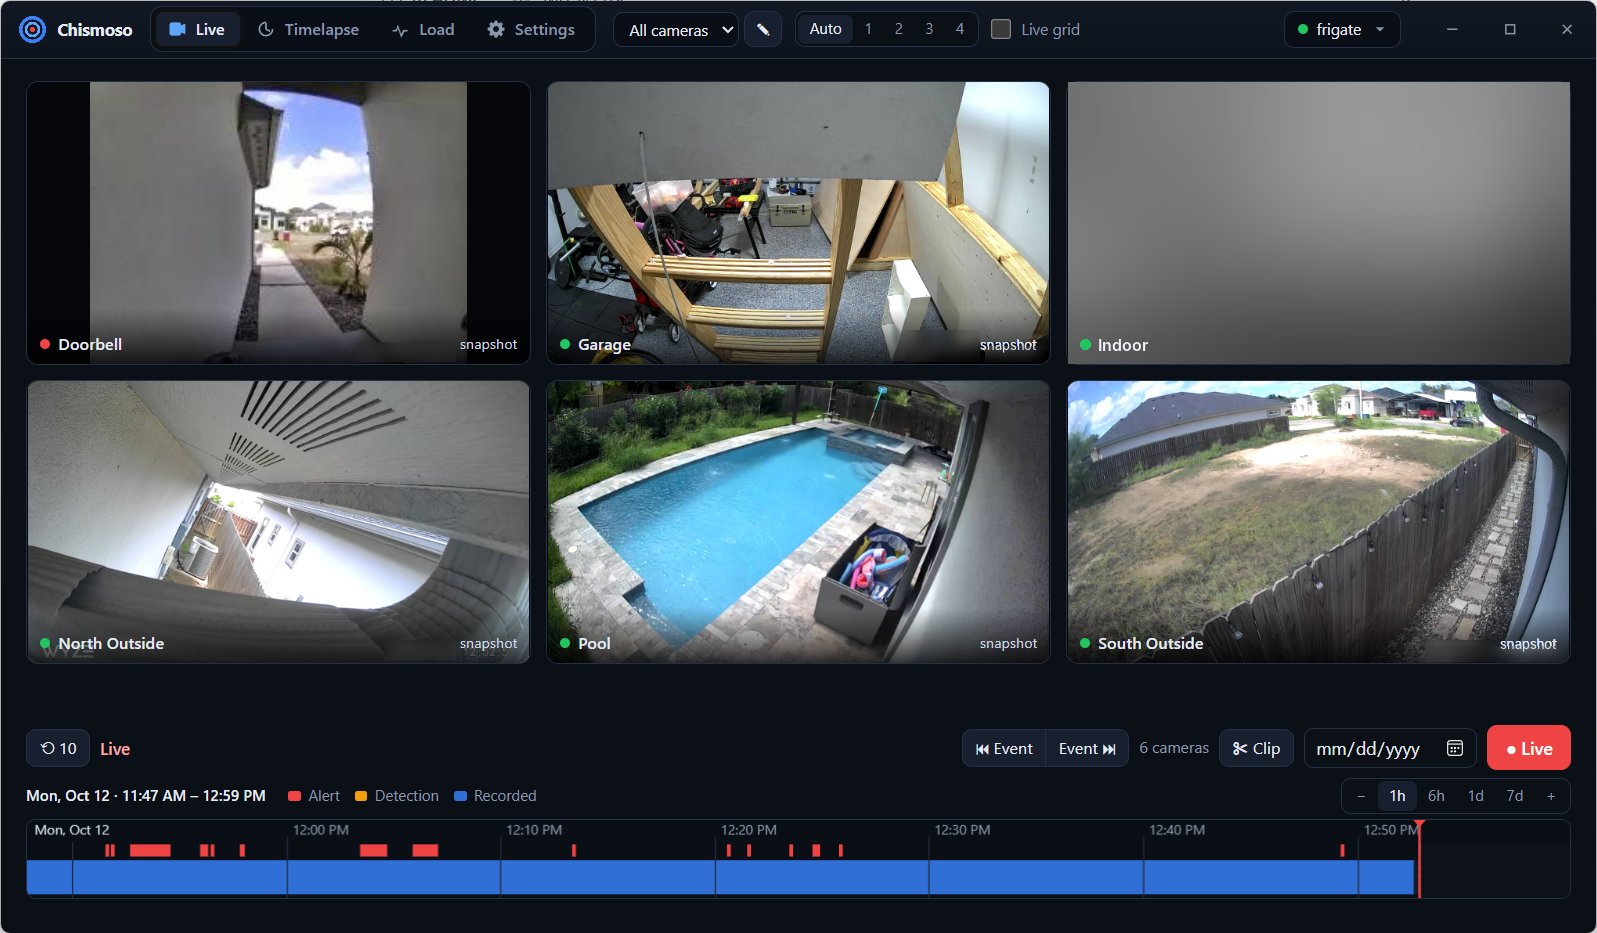Viewport: 1597px width, 933px height.
Task: Minimize the Chismoso window
Action: [x=1452, y=30]
